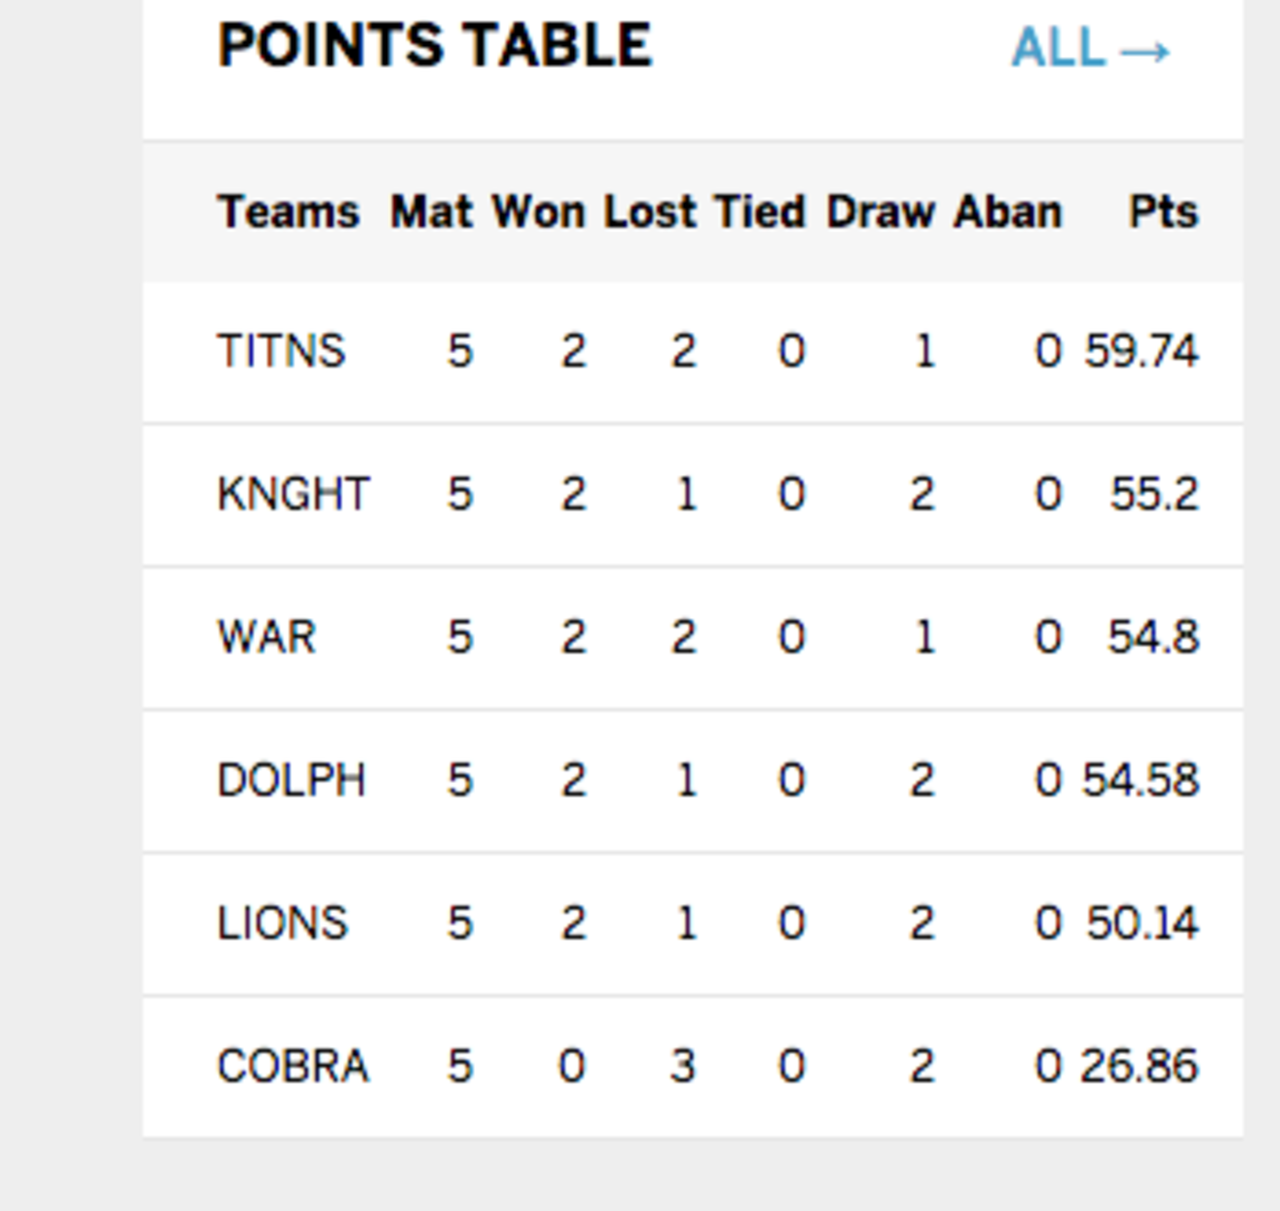Select the LIONS team row
Viewport: 1280px width, 1211px height.
pyautogui.click(x=280, y=923)
